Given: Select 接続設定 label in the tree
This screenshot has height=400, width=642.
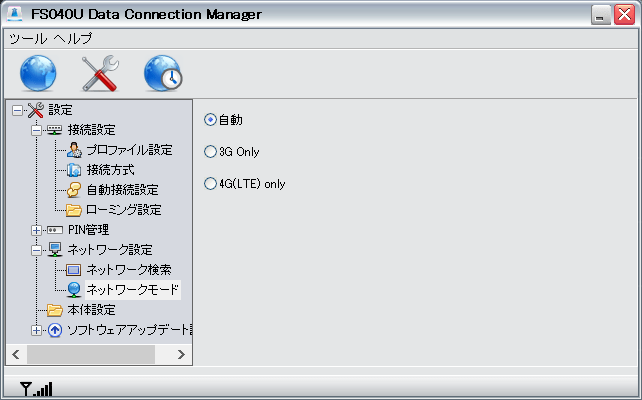Looking at the screenshot, I should click(x=91, y=130).
